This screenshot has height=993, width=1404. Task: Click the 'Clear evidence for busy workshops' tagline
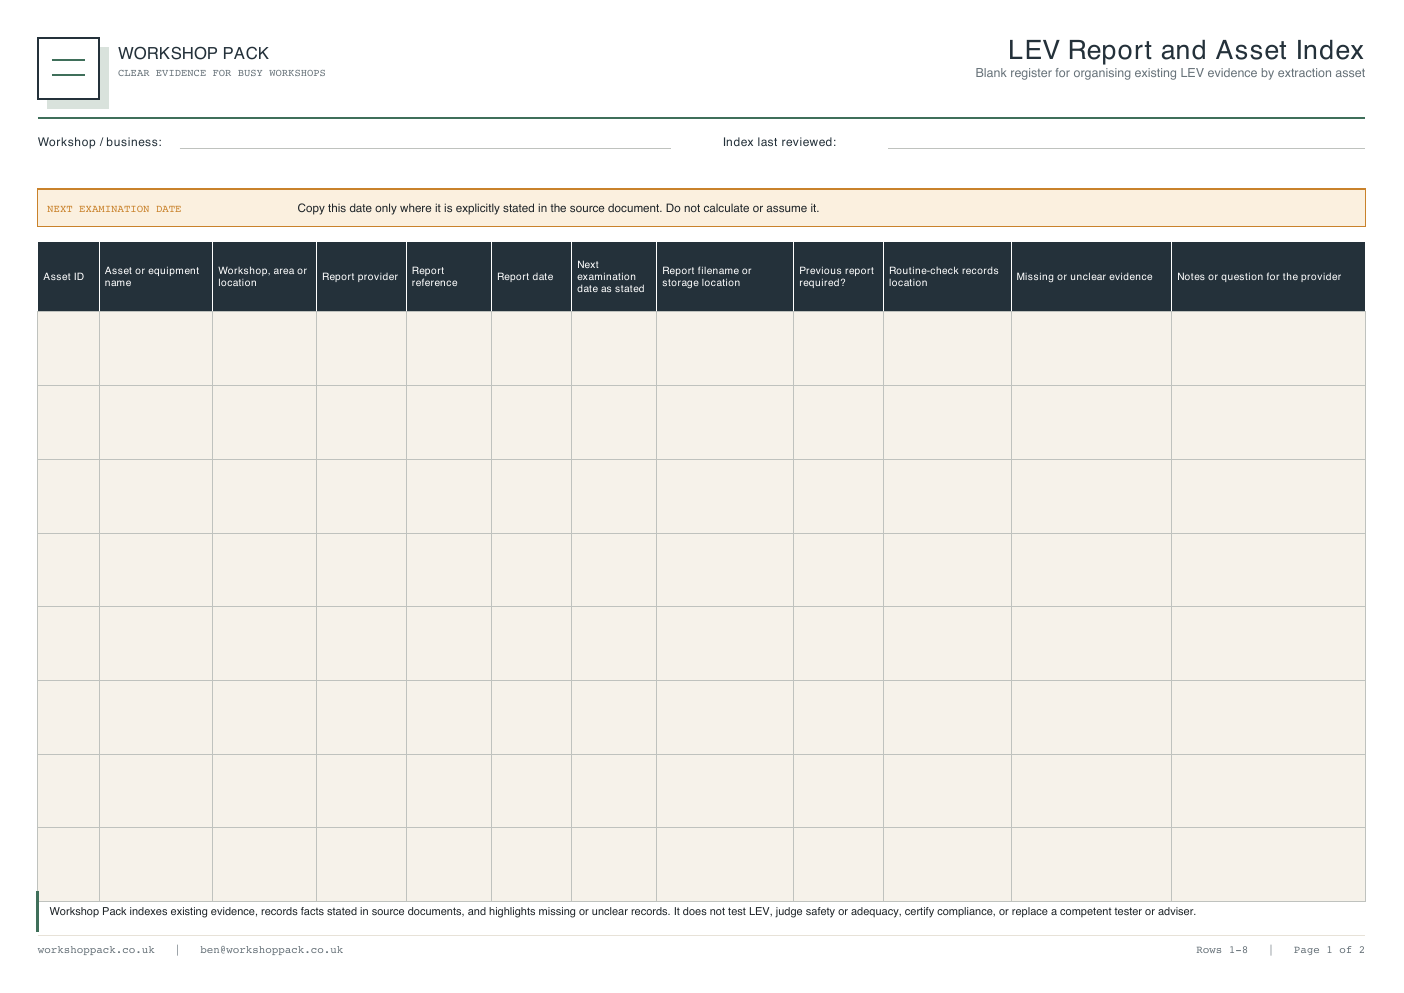click(x=222, y=73)
